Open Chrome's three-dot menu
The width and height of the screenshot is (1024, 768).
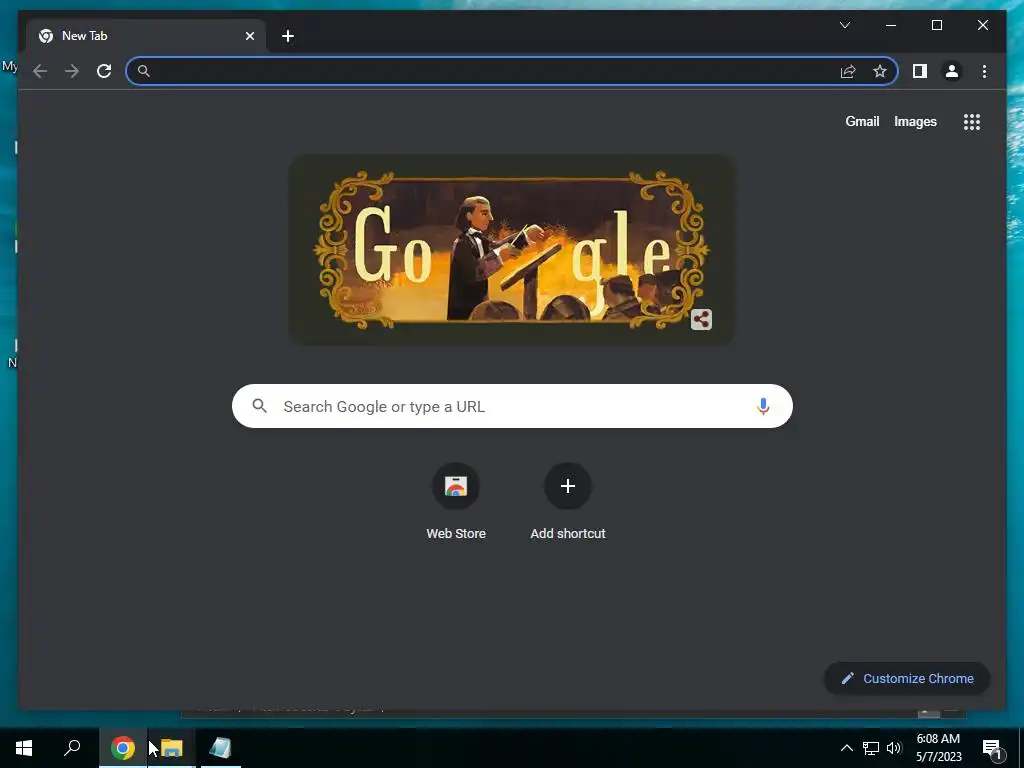pos(984,71)
